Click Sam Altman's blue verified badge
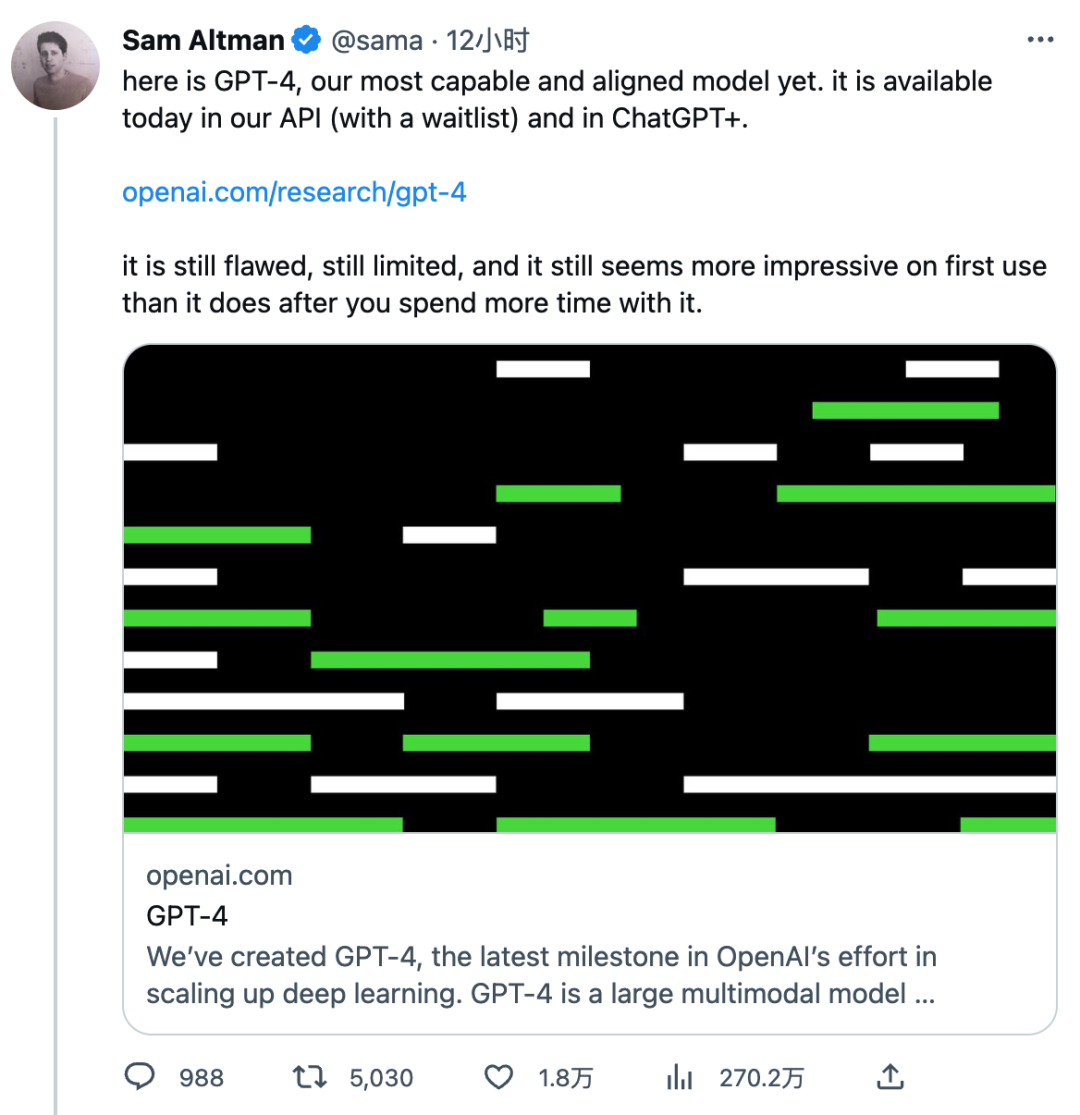Viewport: 1080px width, 1115px height. [x=304, y=40]
